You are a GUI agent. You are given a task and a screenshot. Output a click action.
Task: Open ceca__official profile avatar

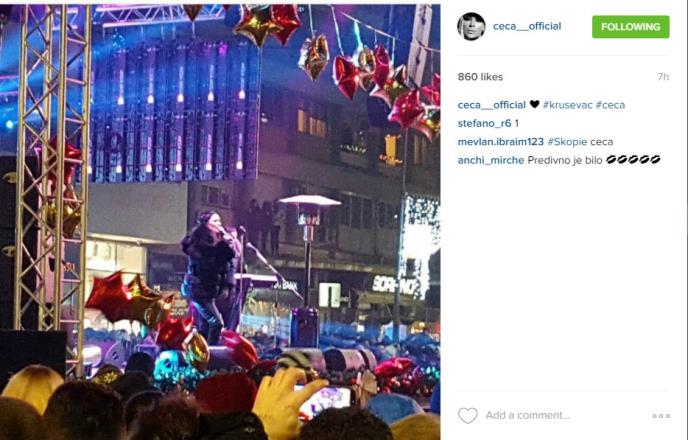pos(471,26)
